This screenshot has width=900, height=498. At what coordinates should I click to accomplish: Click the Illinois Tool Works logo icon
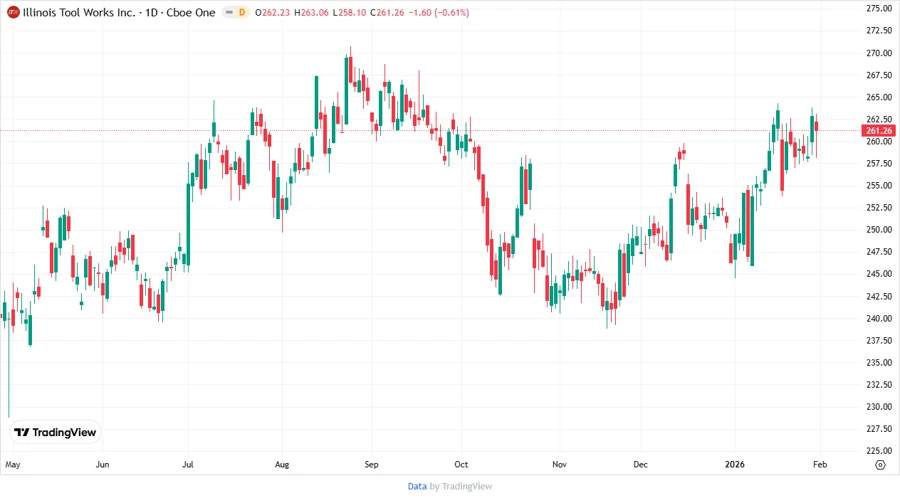pyautogui.click(x=13, y=12)
